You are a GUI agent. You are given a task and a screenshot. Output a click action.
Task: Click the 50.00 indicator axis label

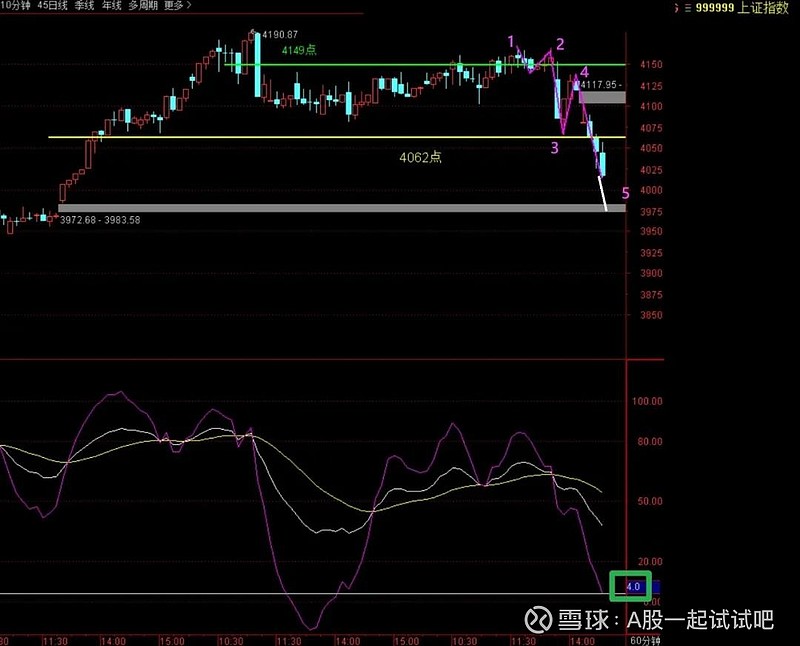(x=650, y=502)
